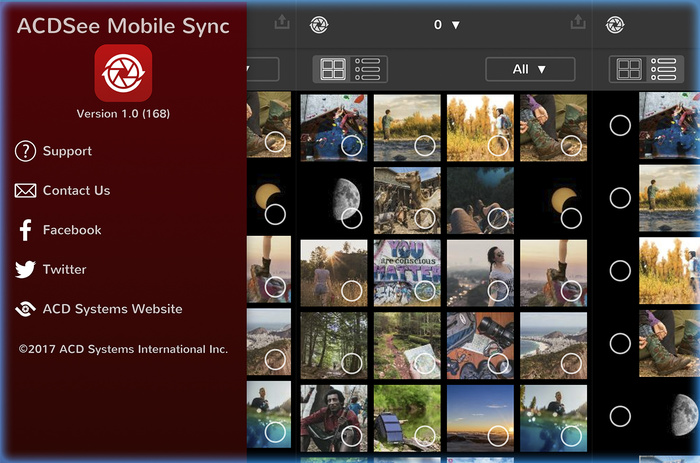Open the 0 selection count dropdown

(447, 25)
